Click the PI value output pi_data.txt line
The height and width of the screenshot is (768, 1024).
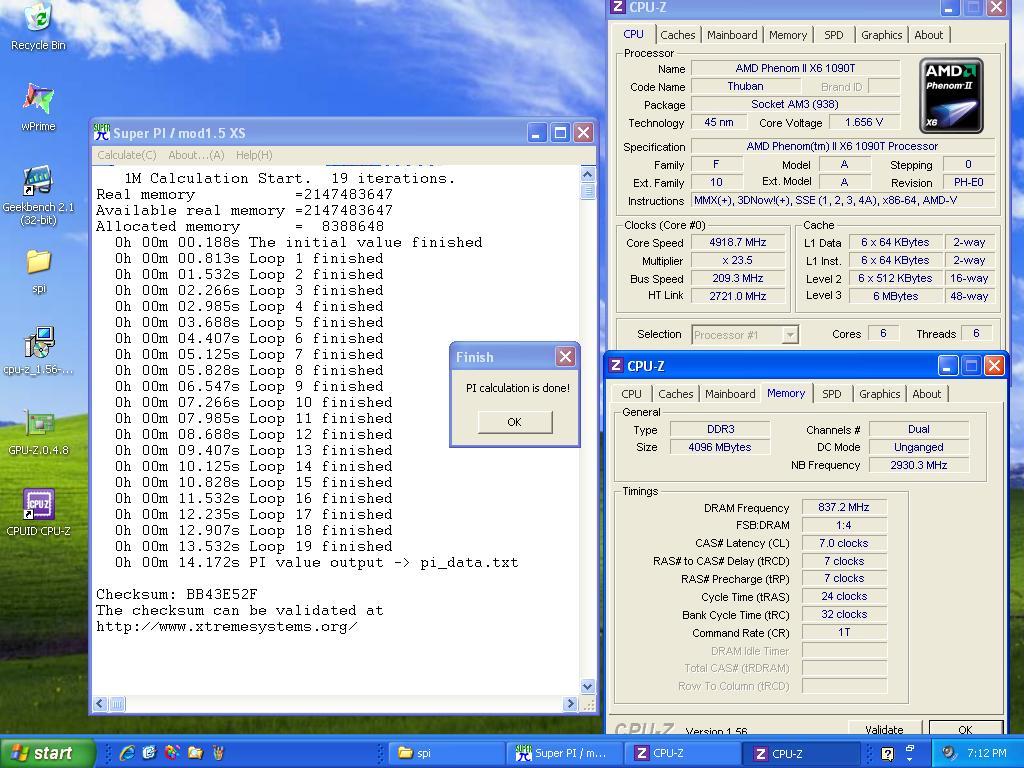pyautogui.click(x=316, y=562)
